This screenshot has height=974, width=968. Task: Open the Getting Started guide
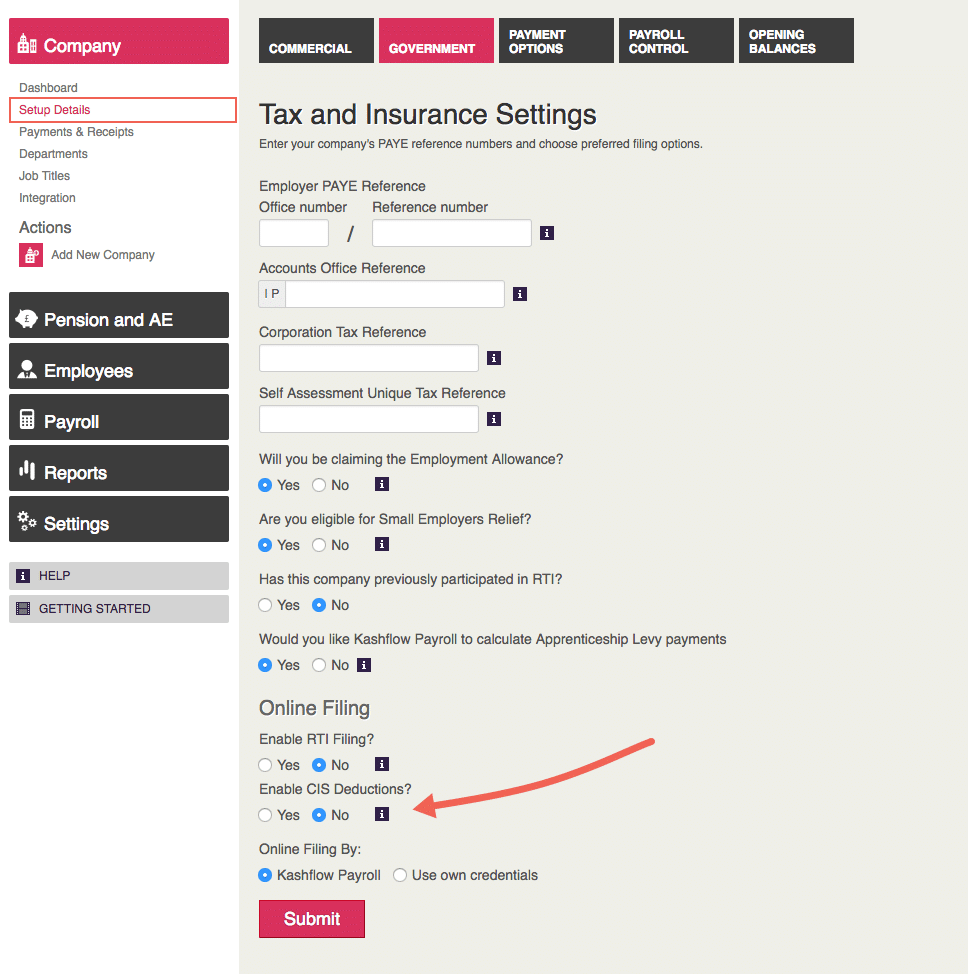tap(119, 609)
